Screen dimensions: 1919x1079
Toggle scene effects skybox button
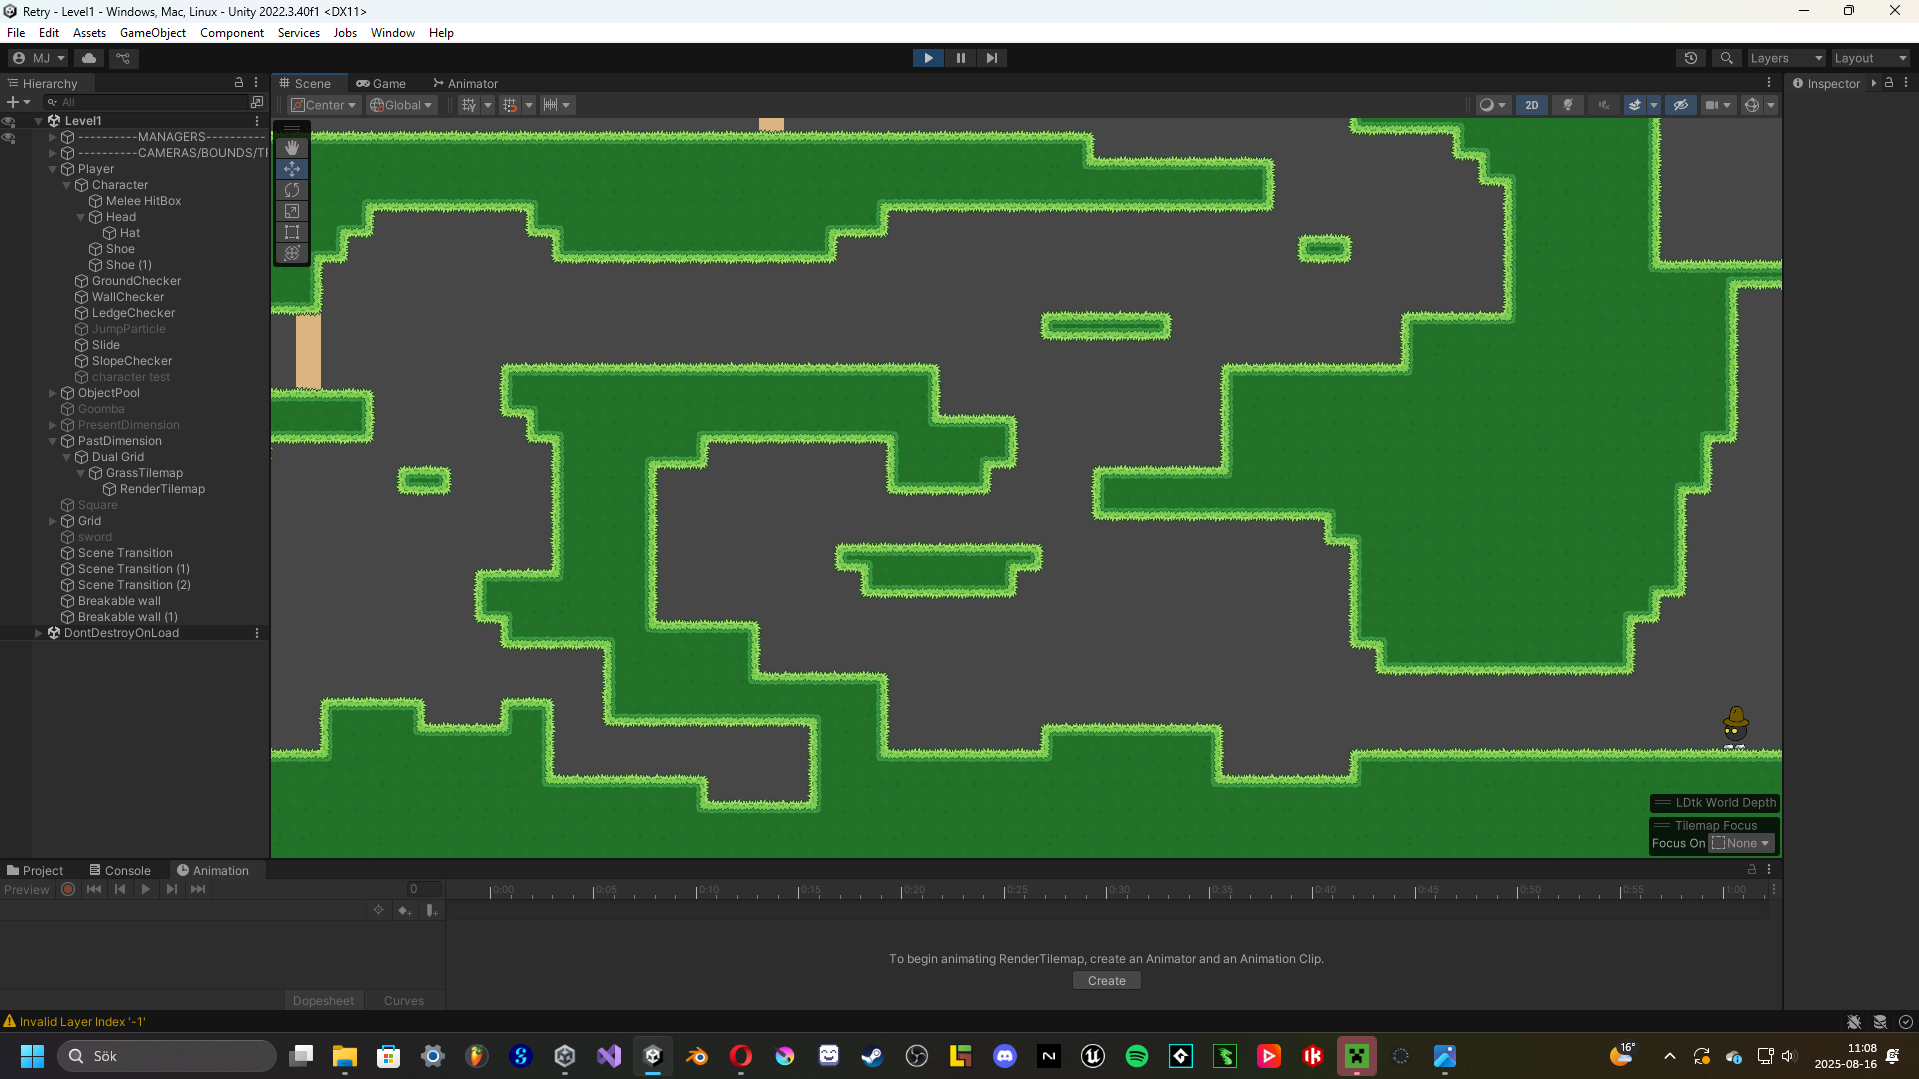coord(1635,105)
